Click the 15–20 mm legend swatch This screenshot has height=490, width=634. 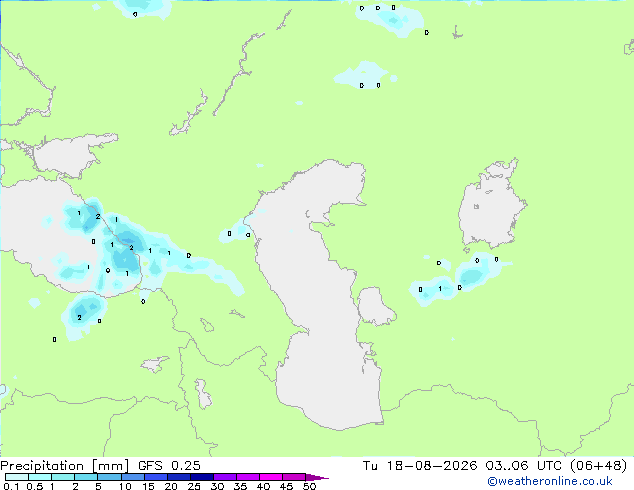click(x=155, y=477)
